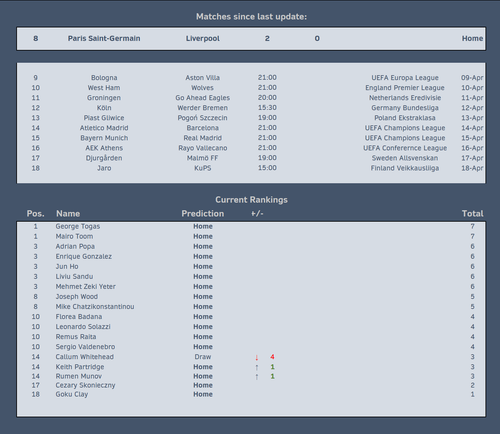Click Sweden Allsvenskan competition
The width and height of the screenshot is (500, 434).
point(405,158)
